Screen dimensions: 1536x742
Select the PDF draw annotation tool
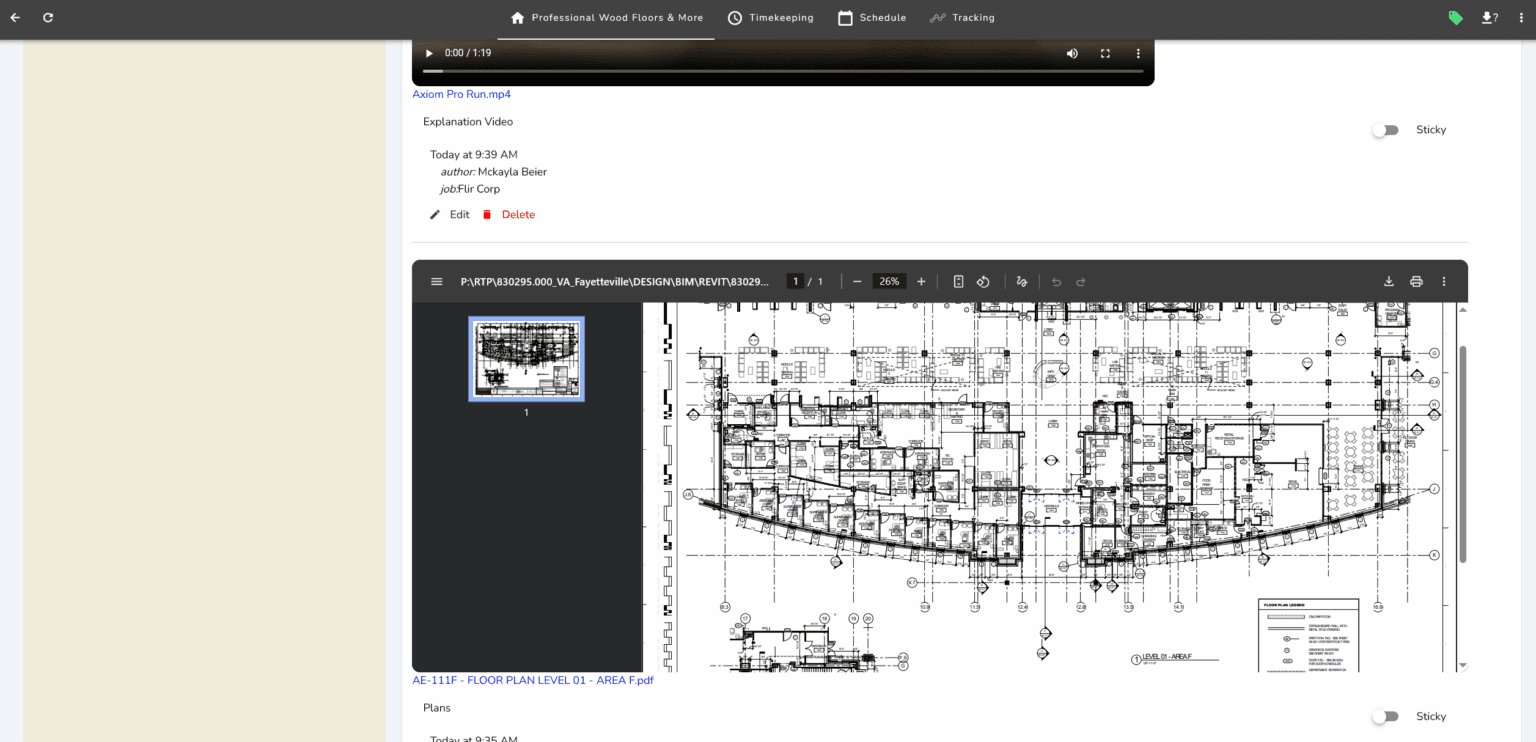click(1021, 282)
